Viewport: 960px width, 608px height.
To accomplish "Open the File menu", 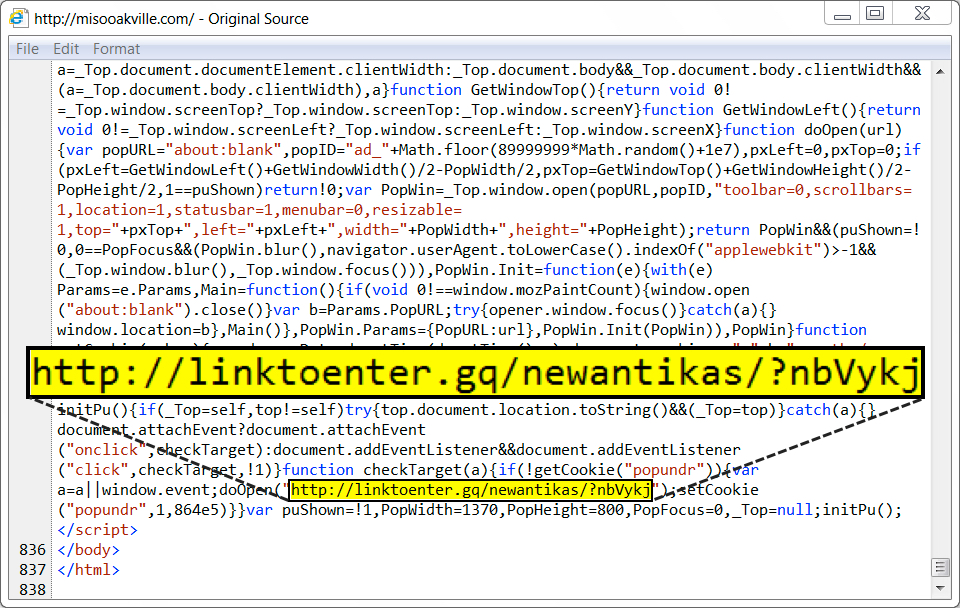I will pyautogui.click(x=27, y=49).
